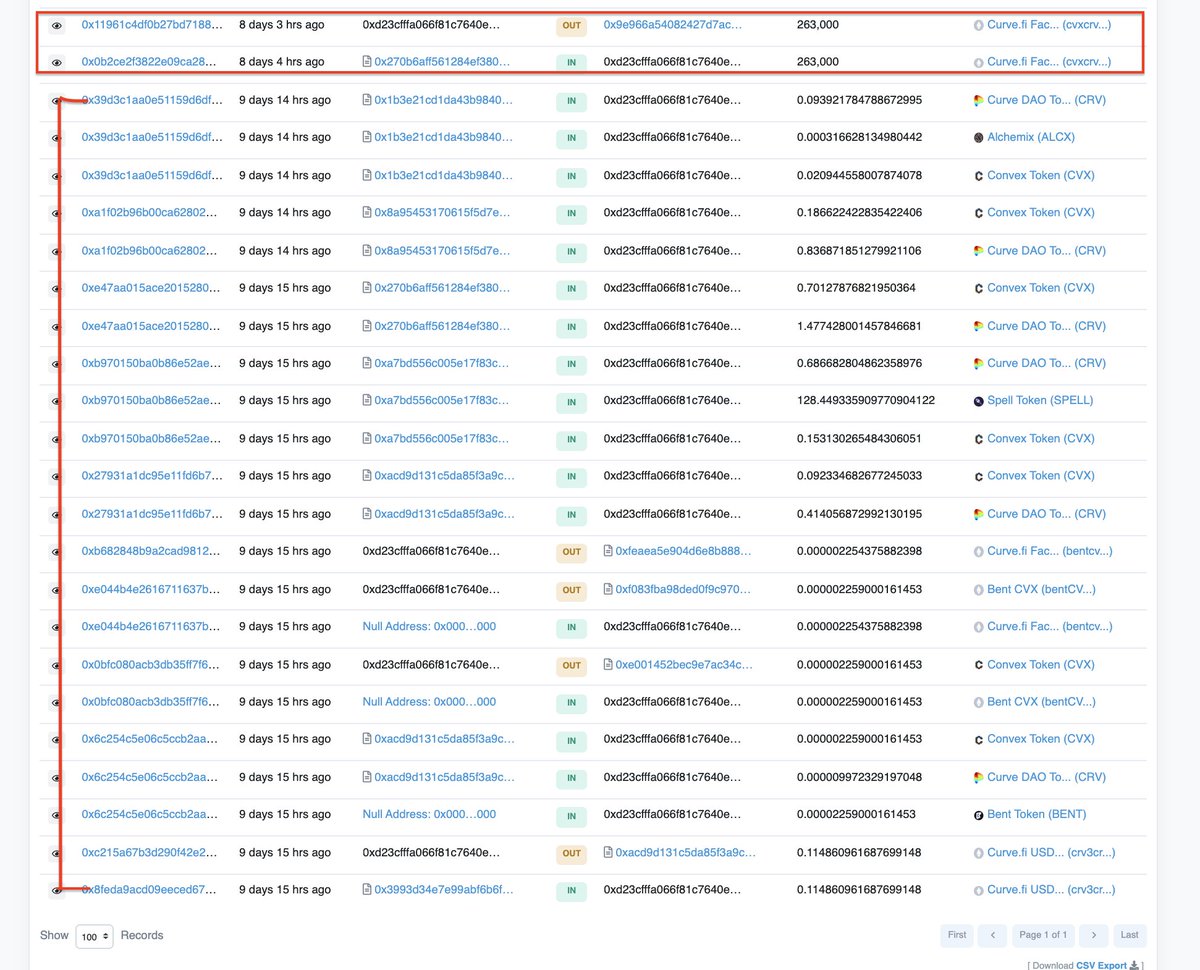Go to the First page
Image resolution: width=1200 pixels, height=970 pixels.
click(x=957, y=935)
